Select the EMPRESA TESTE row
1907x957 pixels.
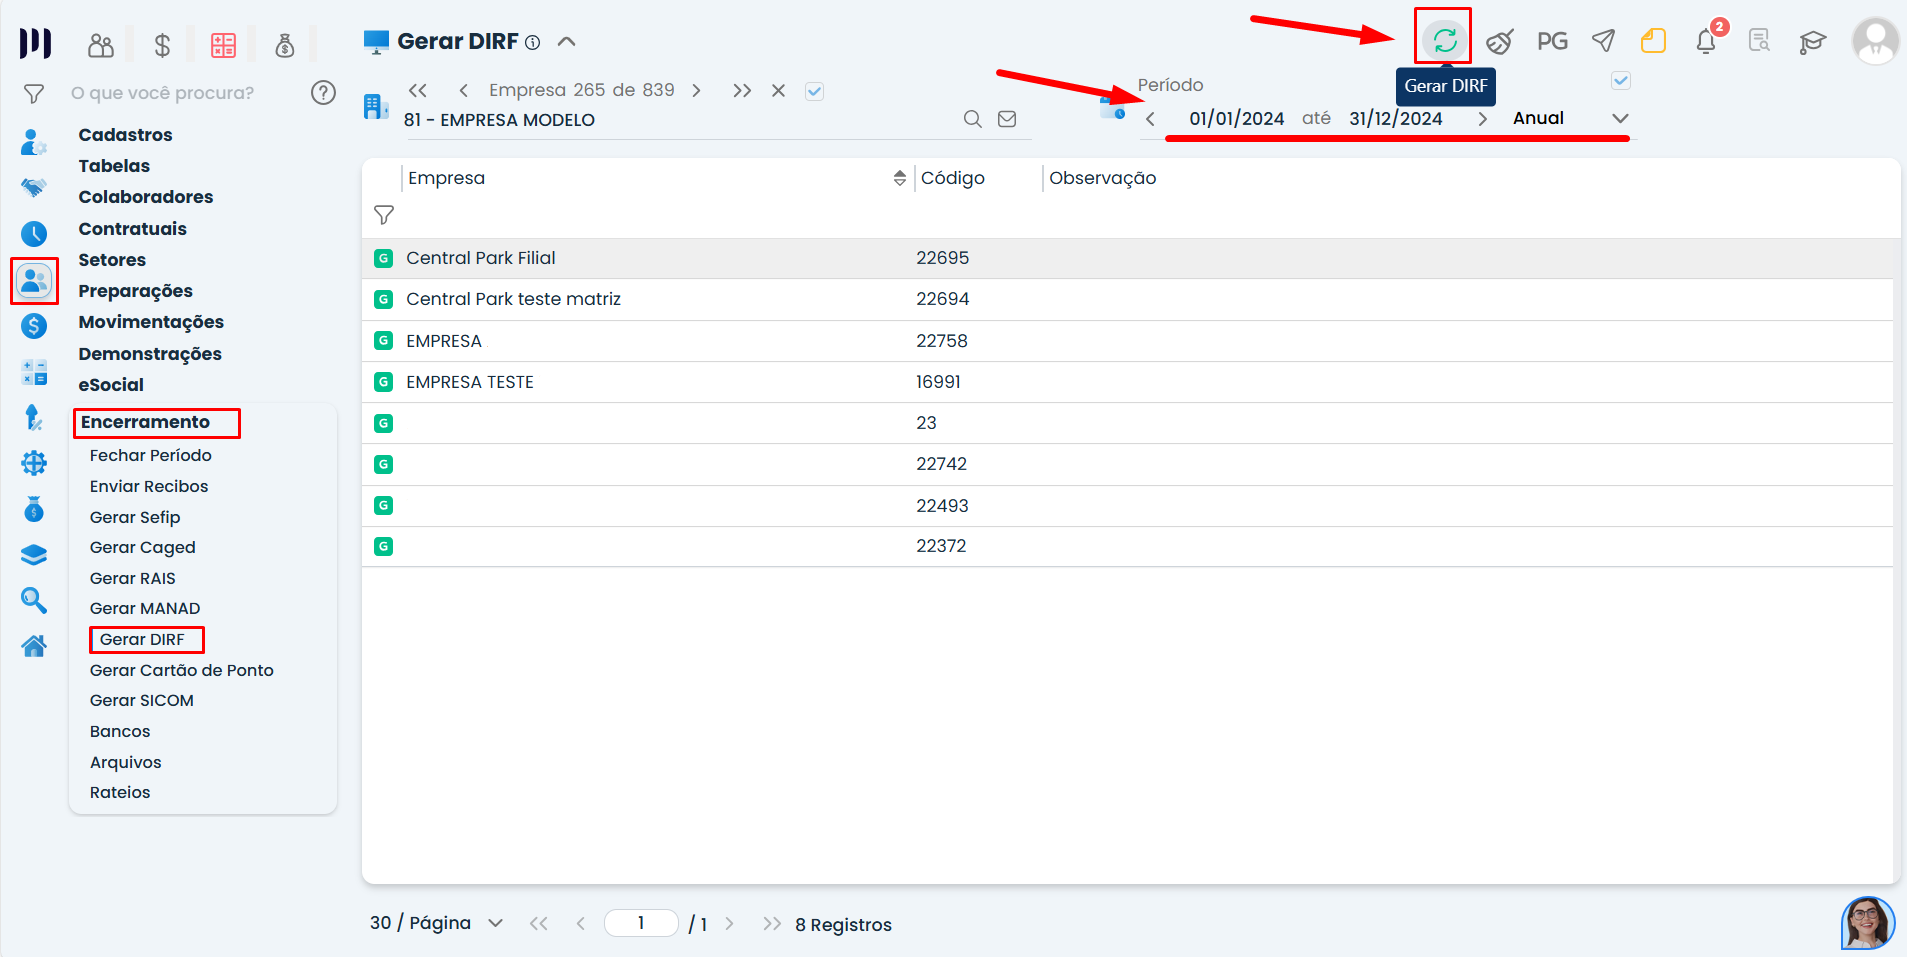[x=1127, y=382]
